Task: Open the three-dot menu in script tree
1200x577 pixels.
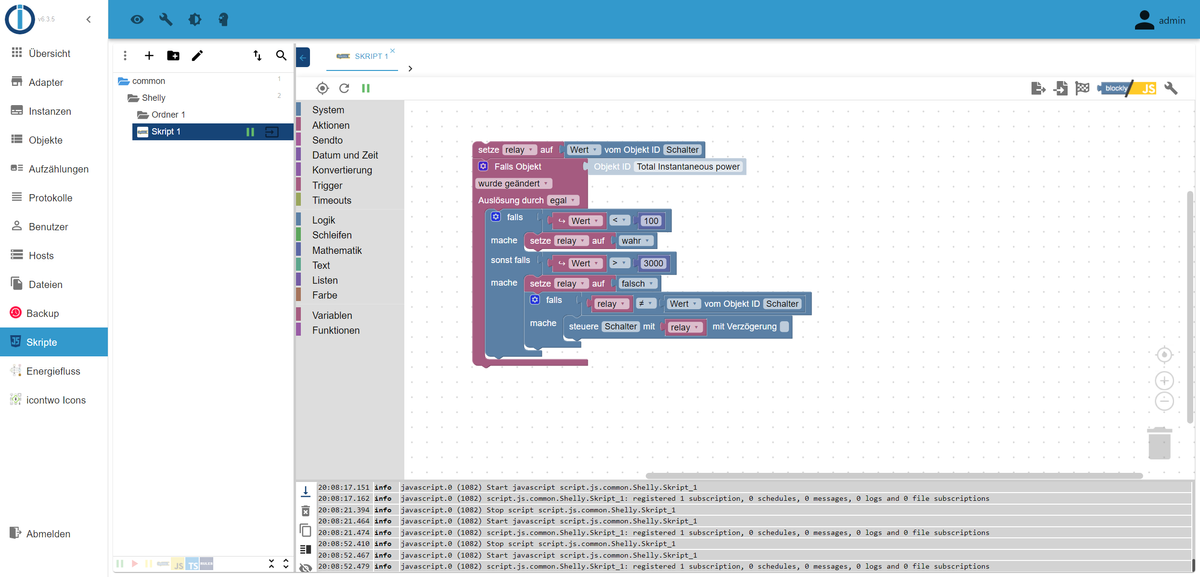Action: click(125, 56)
